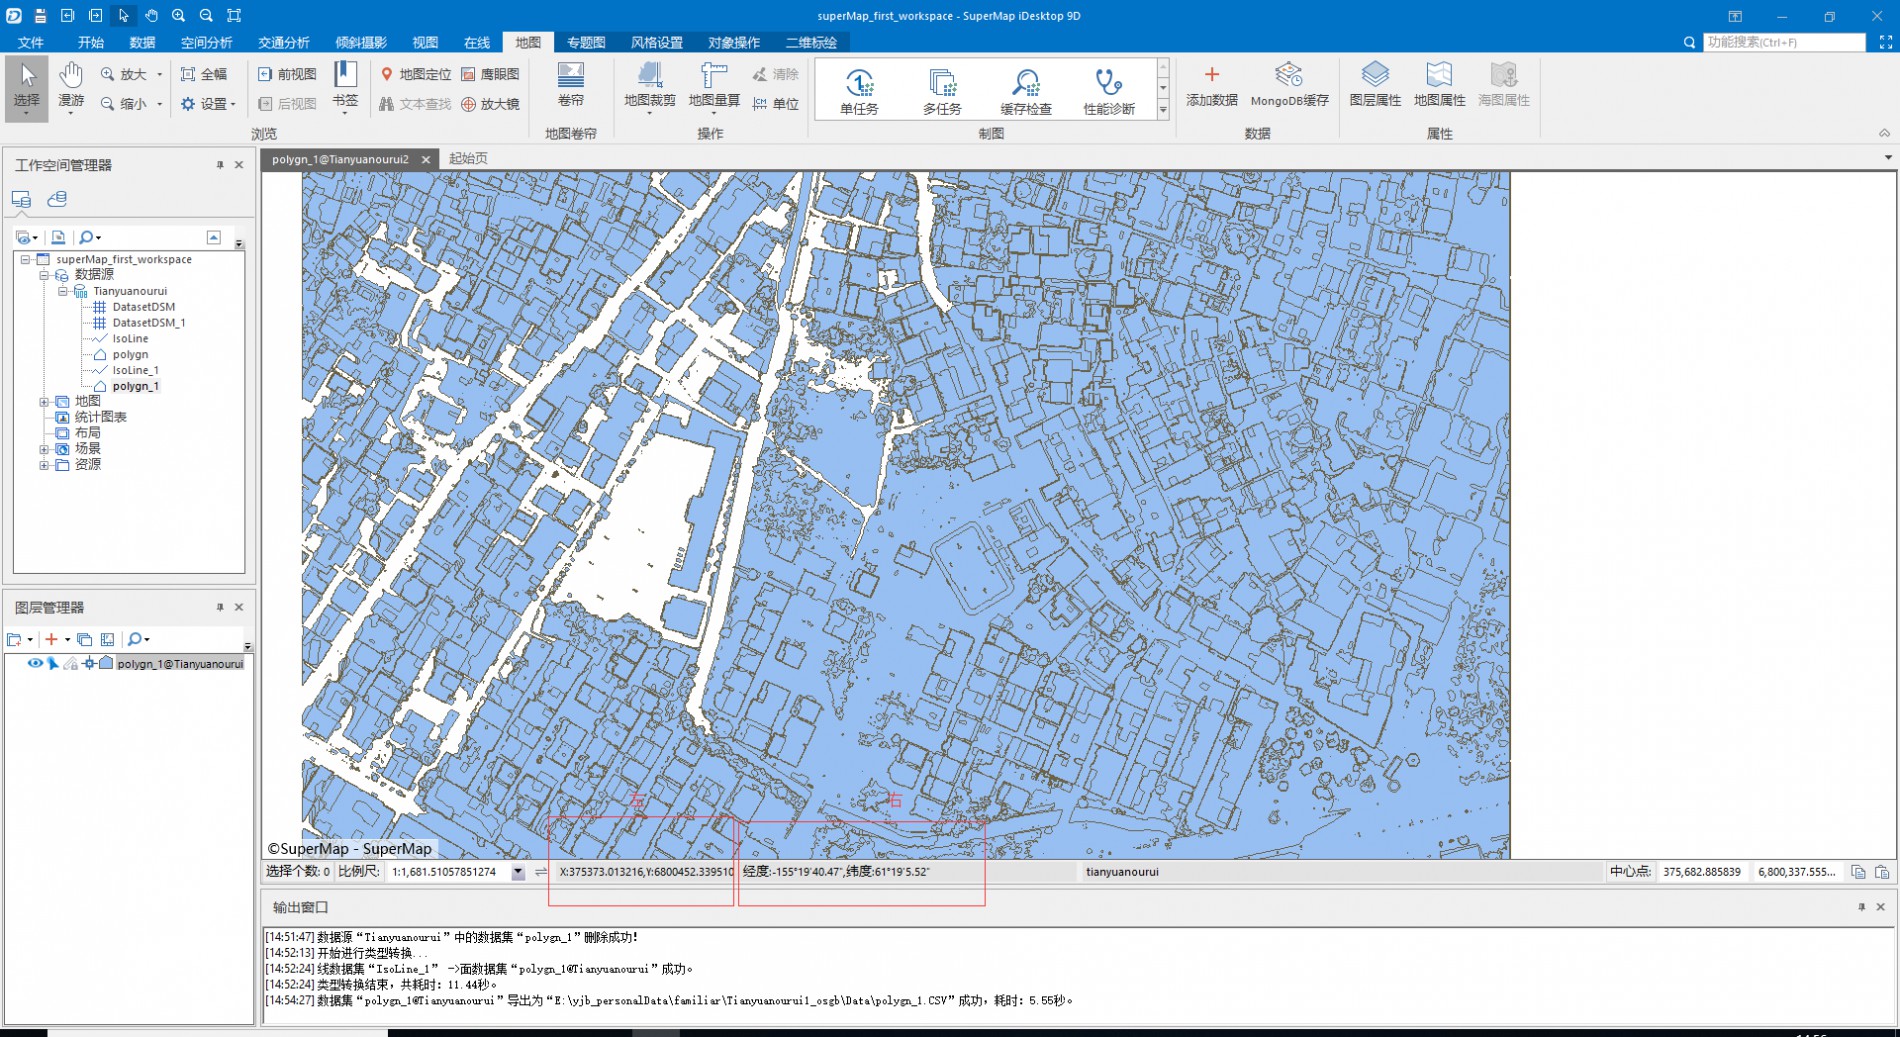Screen dimensions: 1900x1037
Task: Show full extent with 全幅 button
Action: point(204,74)
